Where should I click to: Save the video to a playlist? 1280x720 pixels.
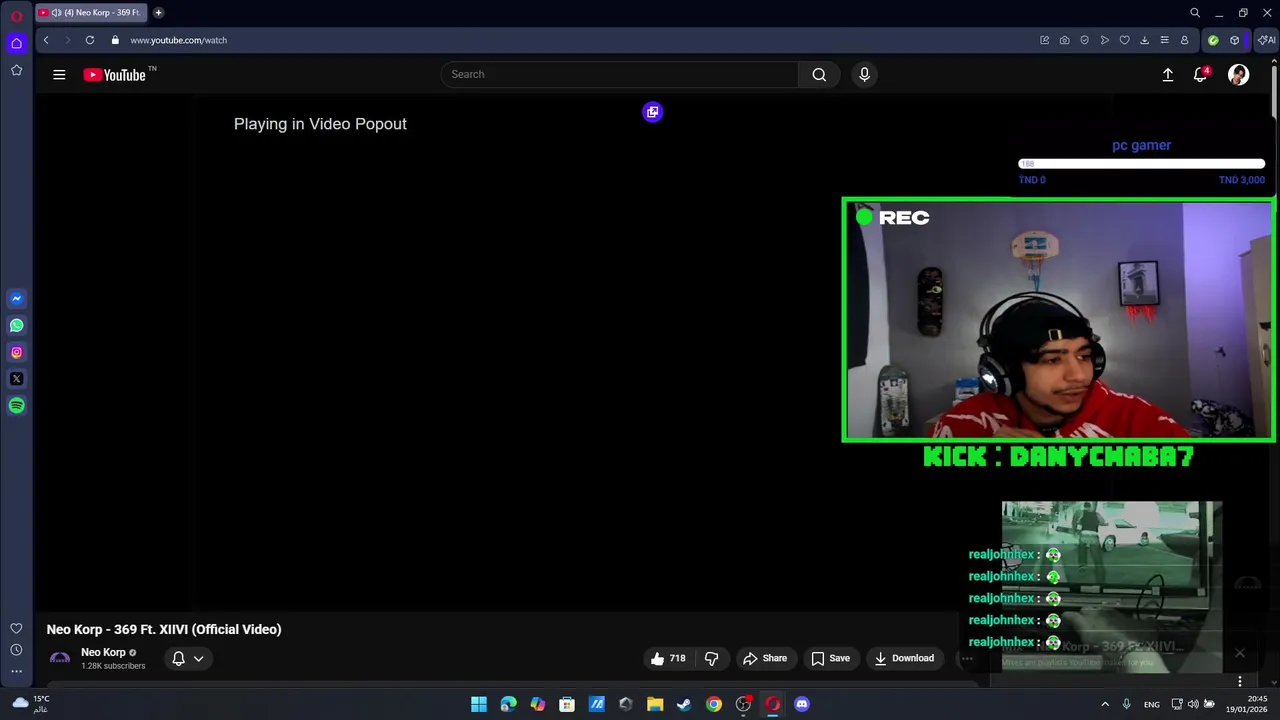(830, 658)
